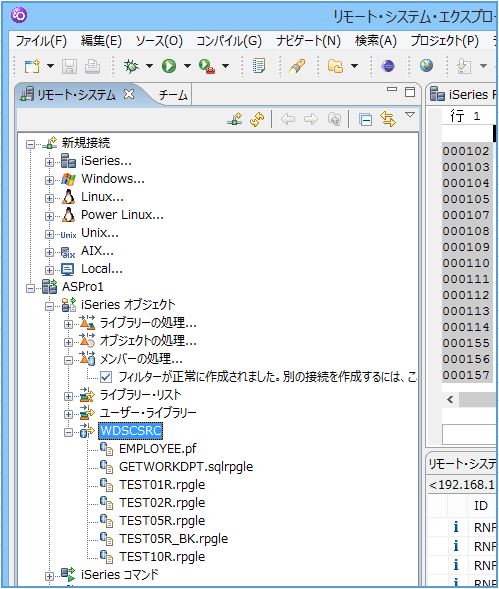Click the globe web browser icon

pos(426,66)
